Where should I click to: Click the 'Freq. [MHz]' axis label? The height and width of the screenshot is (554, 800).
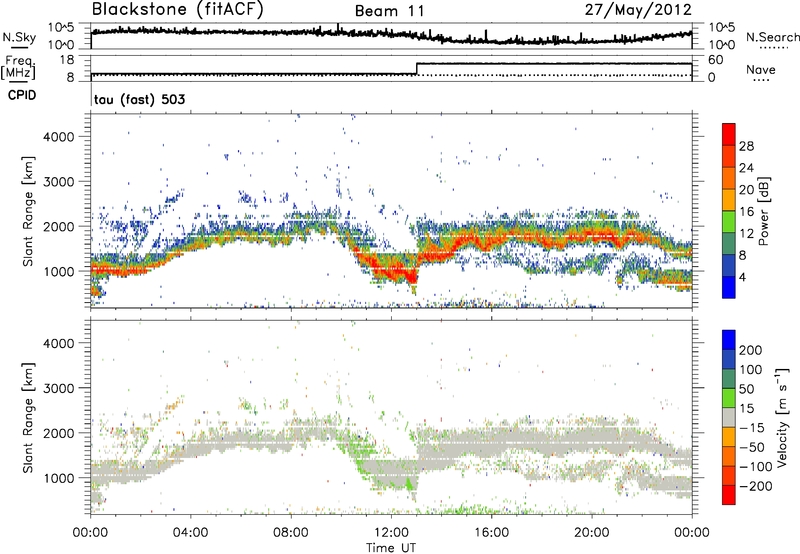[x=19, y=68]
